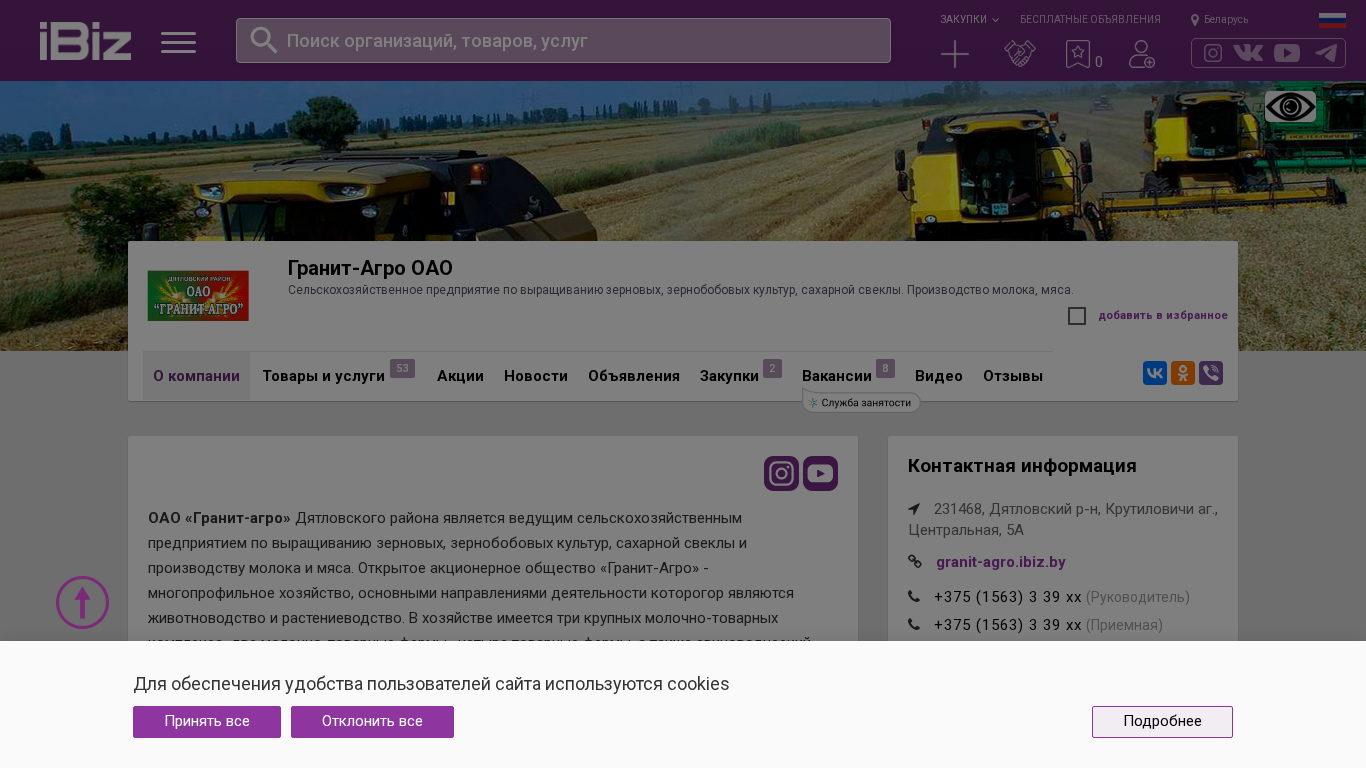Click the search magnifier icon
The image size is (1366, 768).
pos(263,40)
